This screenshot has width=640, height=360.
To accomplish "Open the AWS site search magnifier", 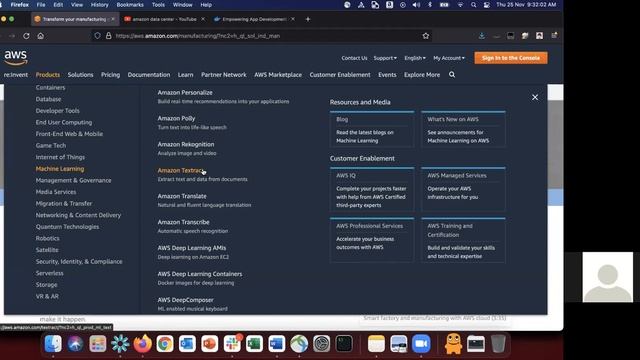I will click(452, 75).
